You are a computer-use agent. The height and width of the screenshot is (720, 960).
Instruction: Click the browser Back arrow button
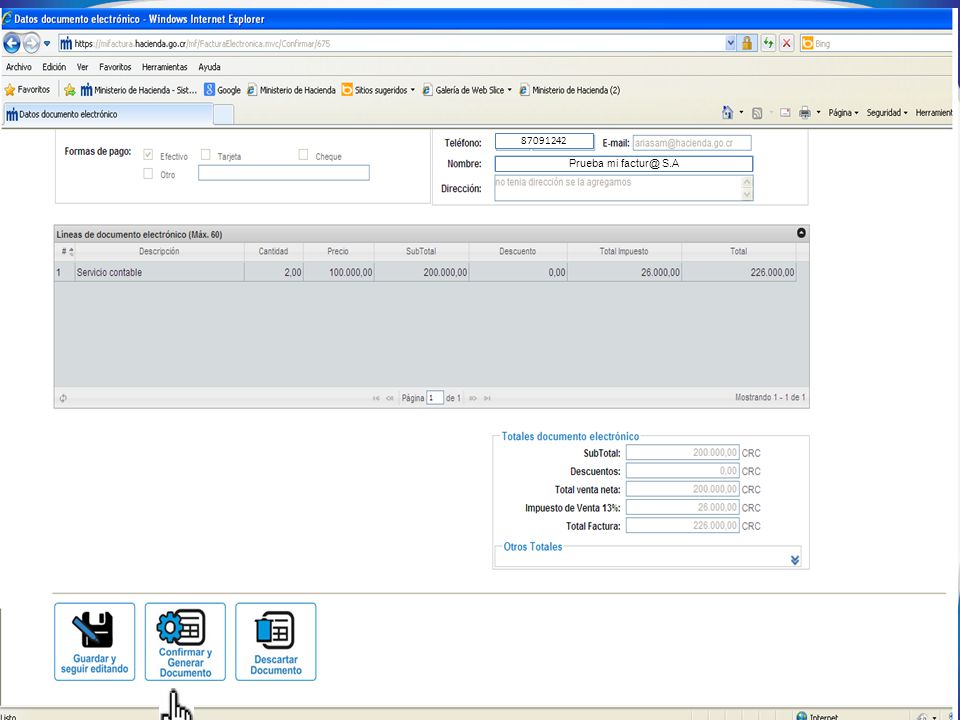[x=12, y=43]
